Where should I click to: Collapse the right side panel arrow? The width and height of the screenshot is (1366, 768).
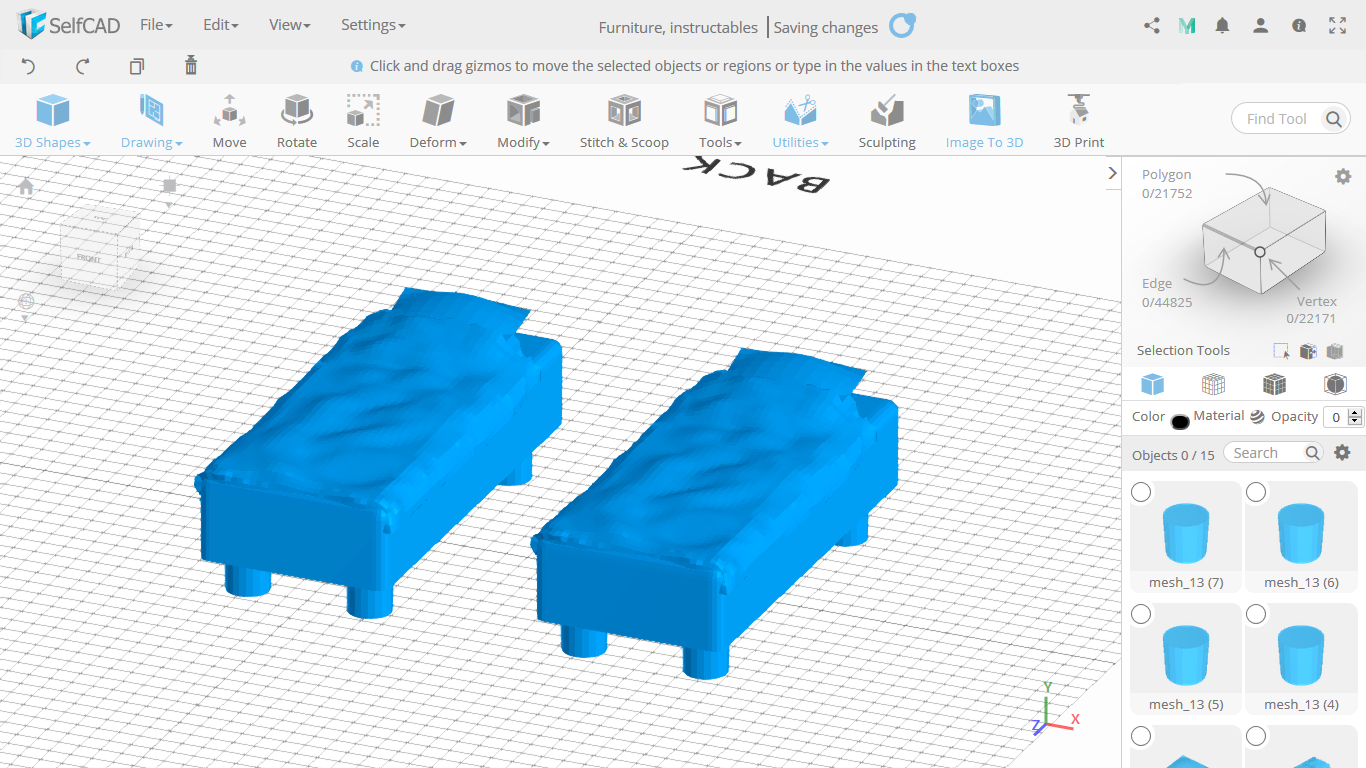point(1113,173)
